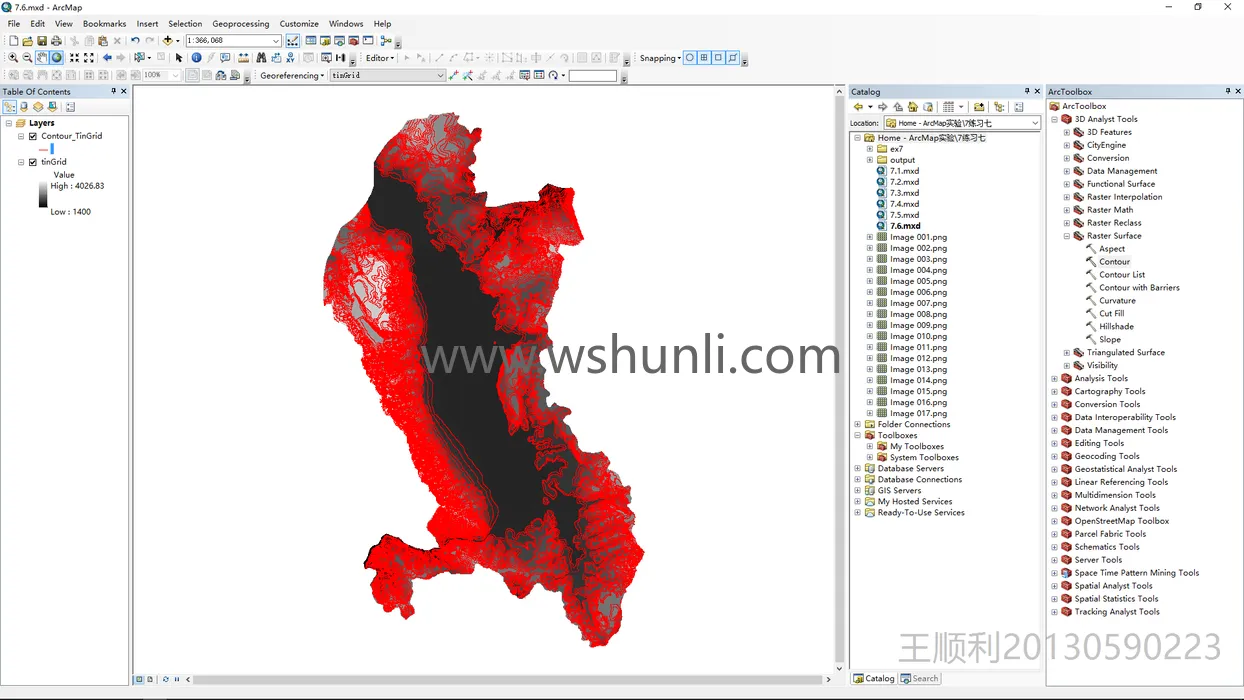The width and height of the screenshot is (1244, 700).
Task: Click the Add Control Points georeferencing icon
Action: pos(454,75)
